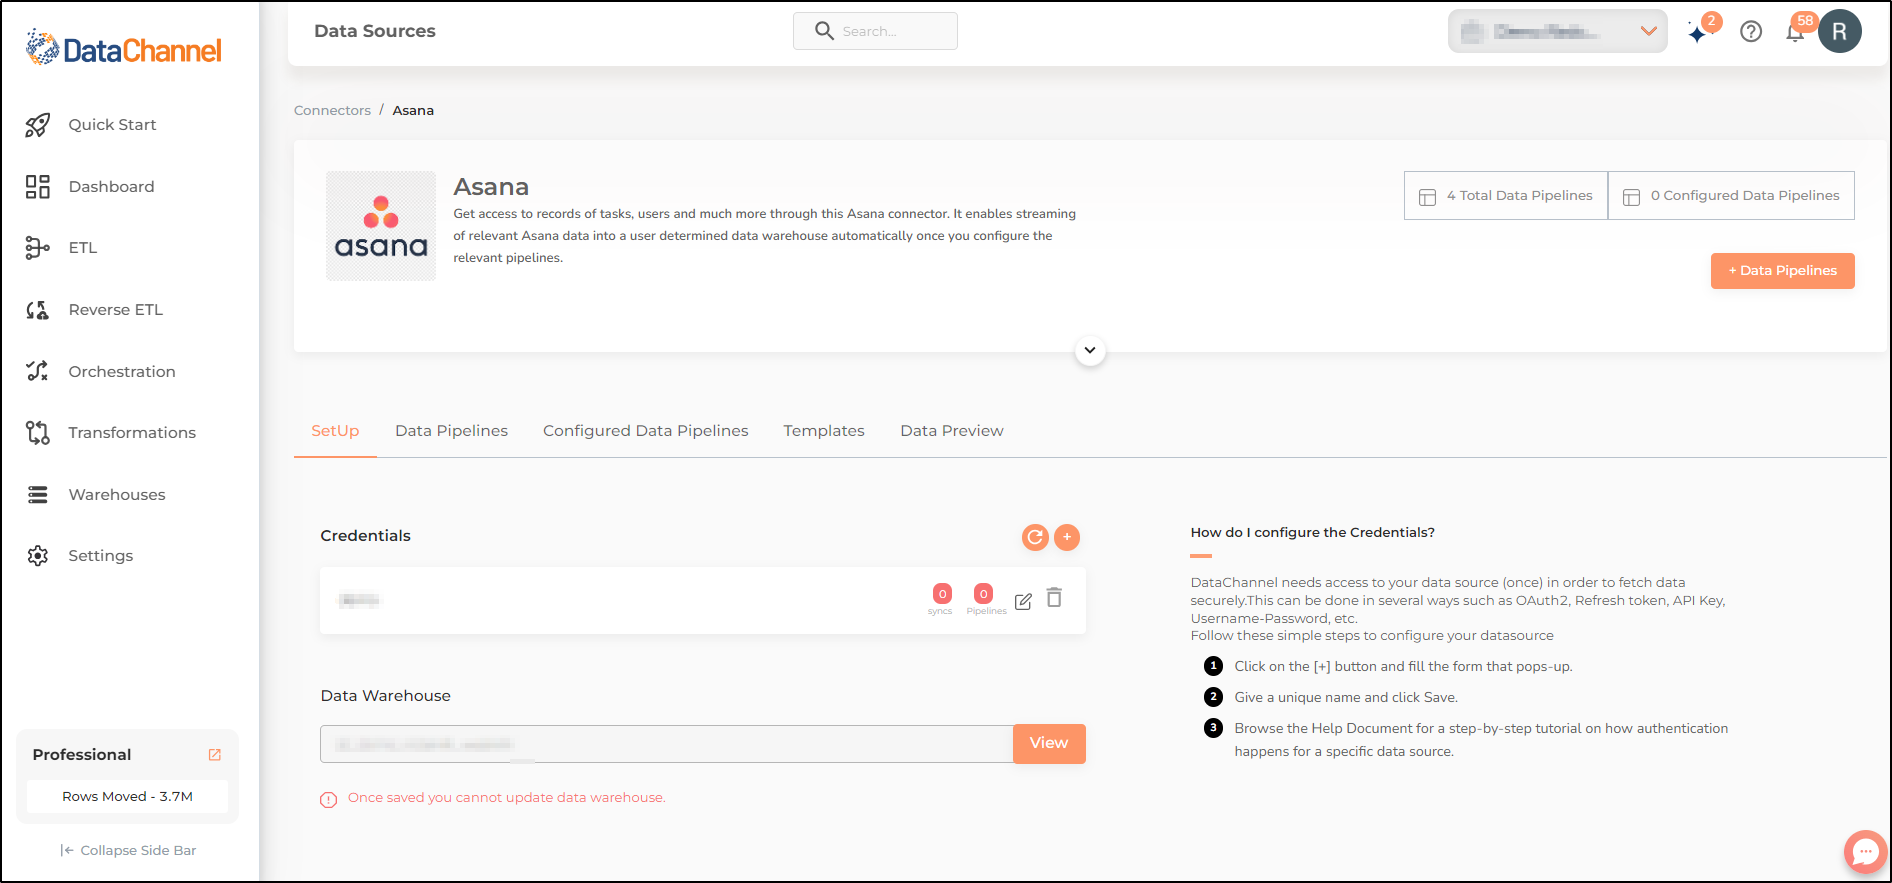Open the notifications bell
Viewport: 1892px width, 883px height.
[1795, 33]
